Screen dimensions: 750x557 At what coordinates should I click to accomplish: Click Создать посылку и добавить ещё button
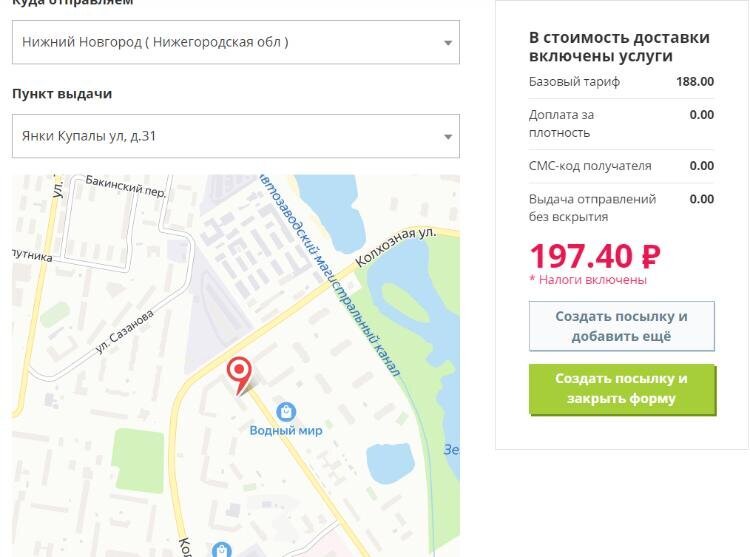[x=621, y=326]
